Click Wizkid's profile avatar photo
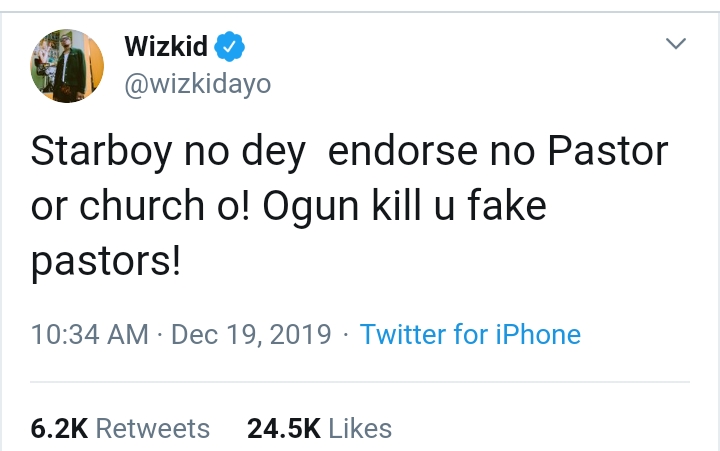720x451 pixels. 67,66
